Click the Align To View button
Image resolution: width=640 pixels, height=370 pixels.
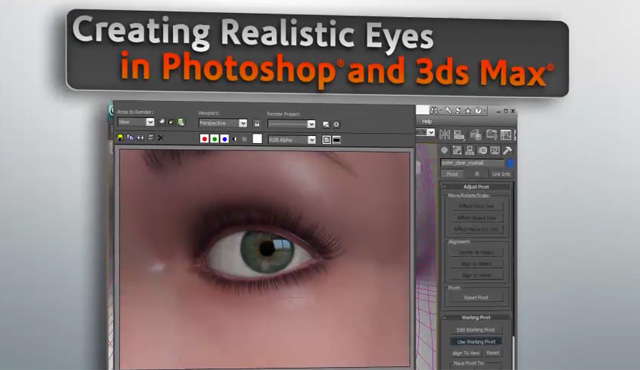click(466, 353)
